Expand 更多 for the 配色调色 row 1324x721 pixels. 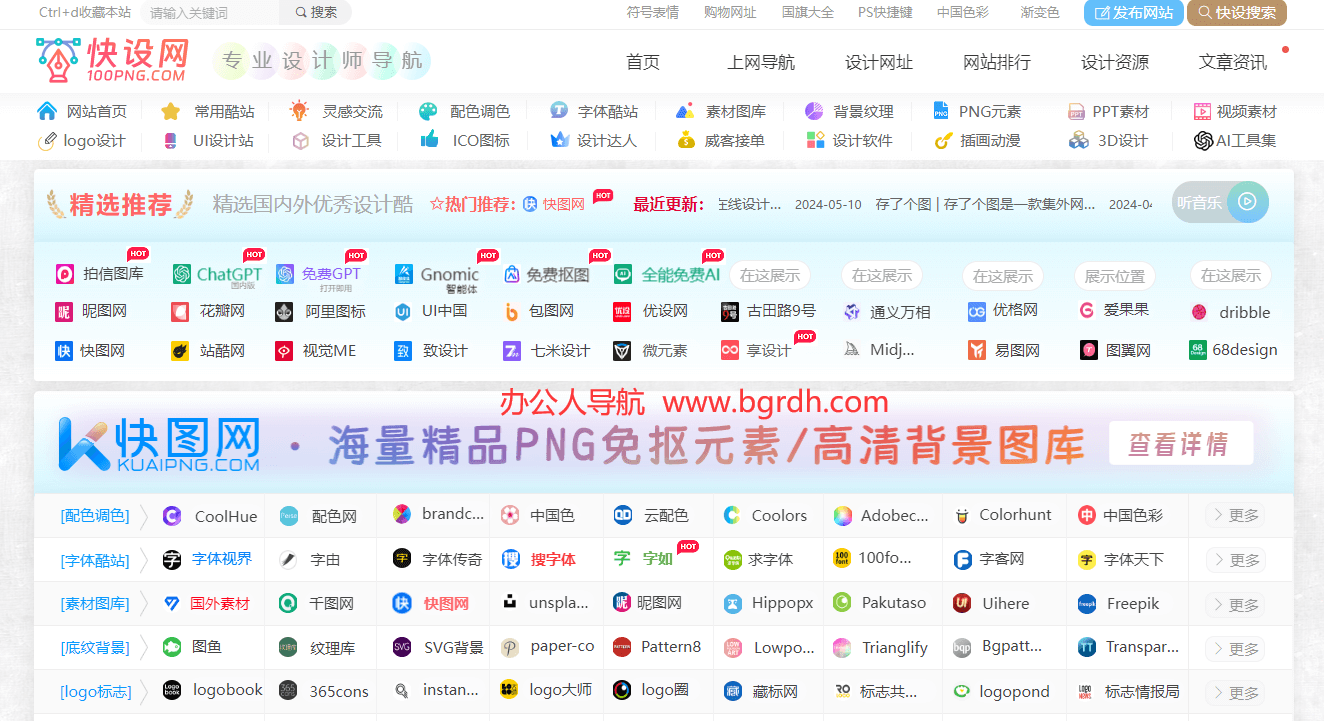(1233, 515)
